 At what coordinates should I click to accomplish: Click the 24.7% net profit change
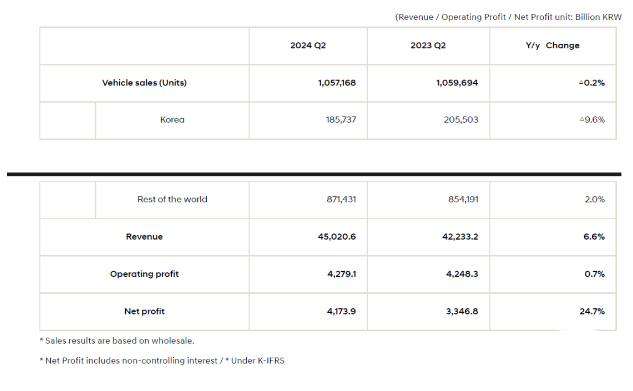coord(592,312)
